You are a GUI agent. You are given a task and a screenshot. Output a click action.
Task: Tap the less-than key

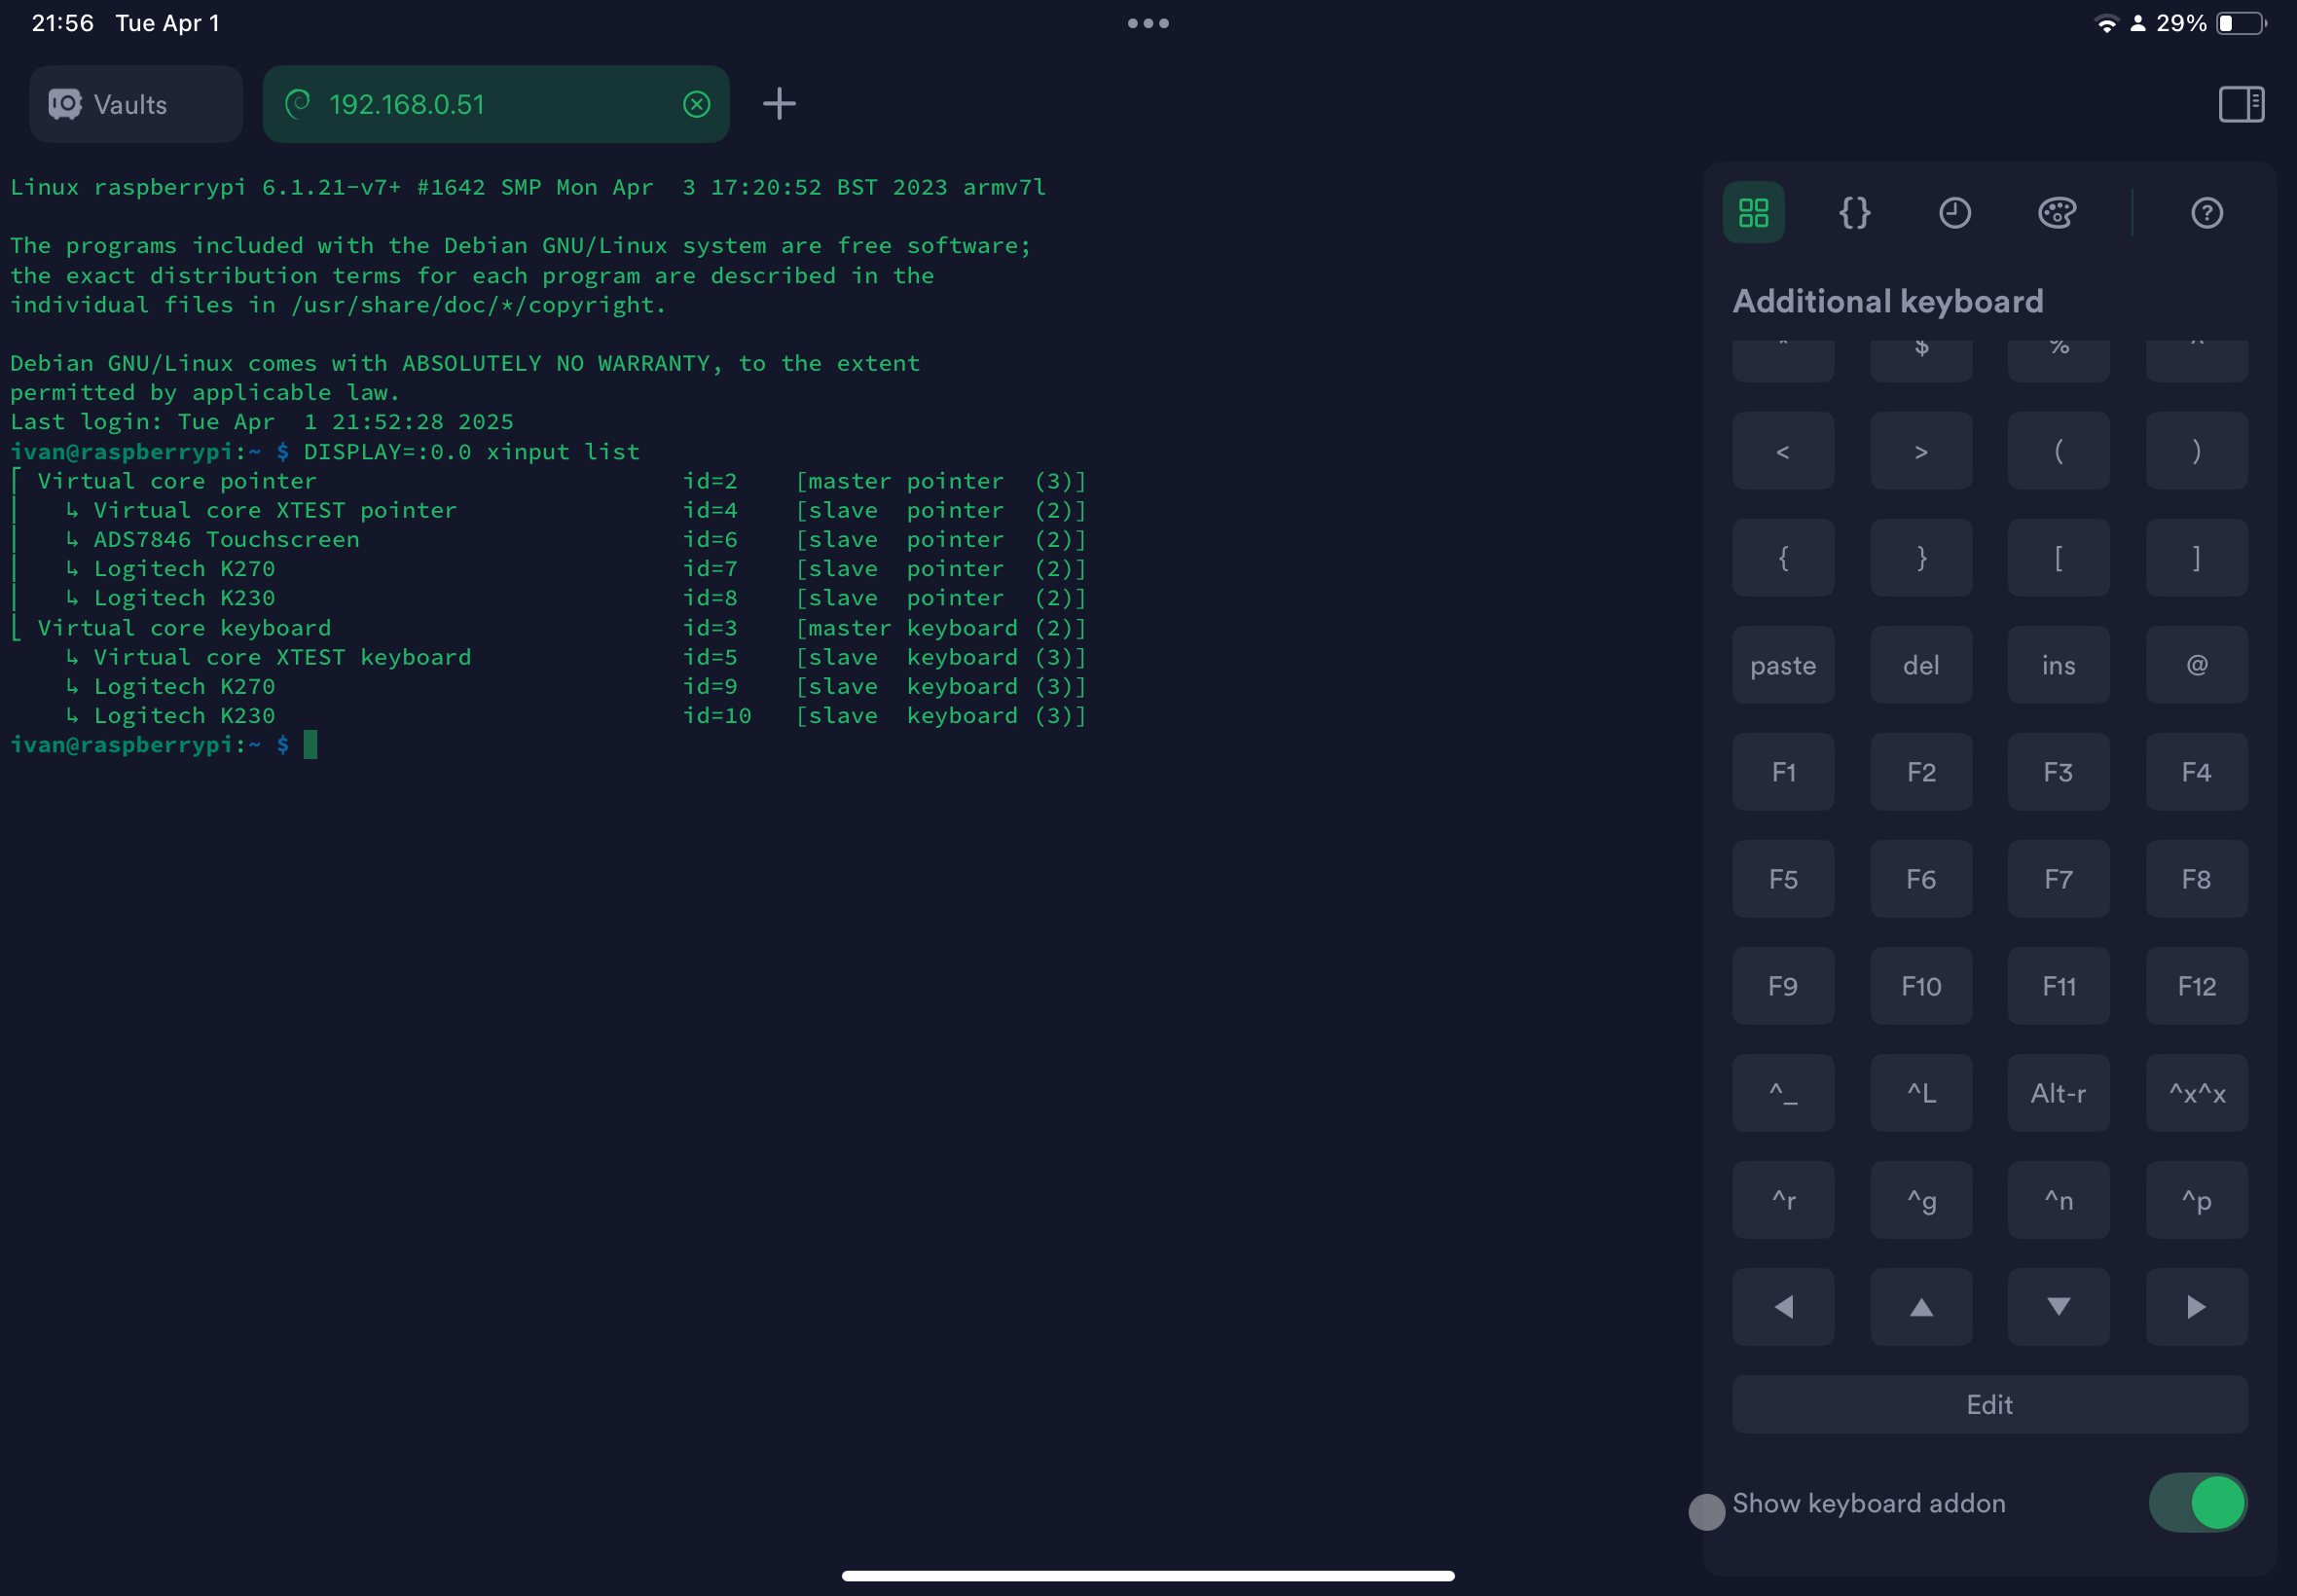(1783, 451)
